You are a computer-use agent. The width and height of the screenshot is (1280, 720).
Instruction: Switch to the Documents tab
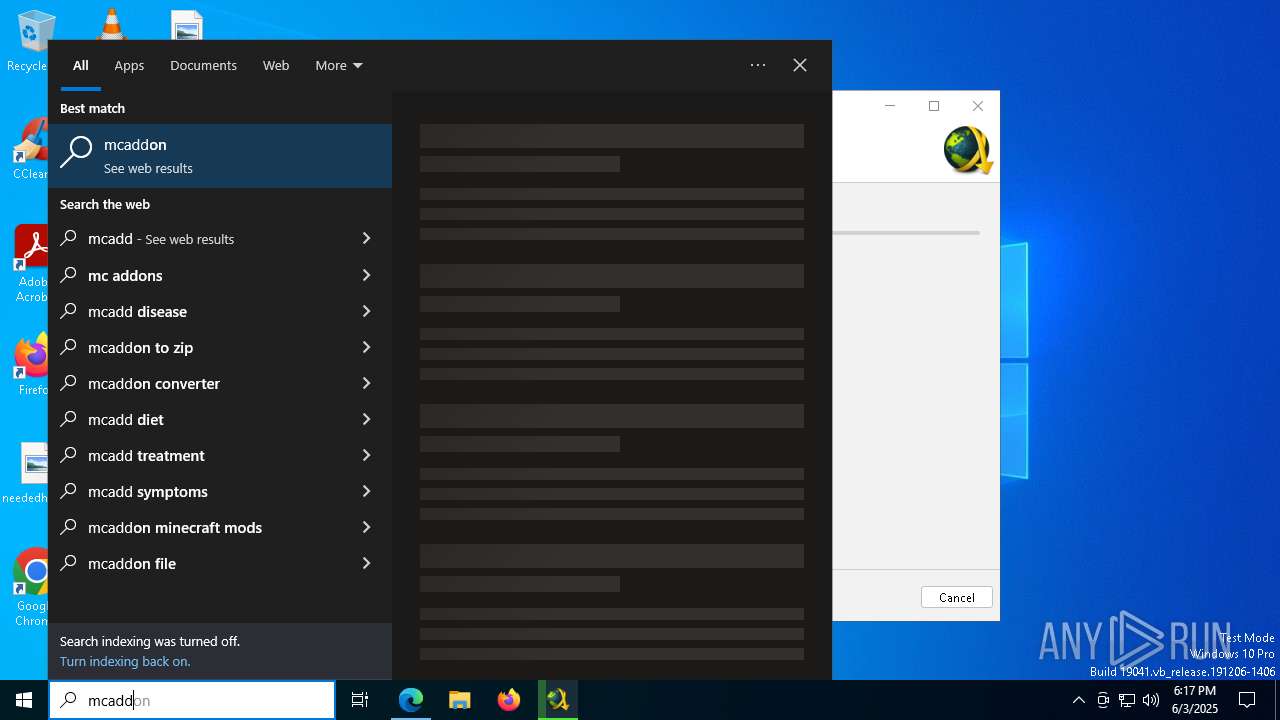203,66
